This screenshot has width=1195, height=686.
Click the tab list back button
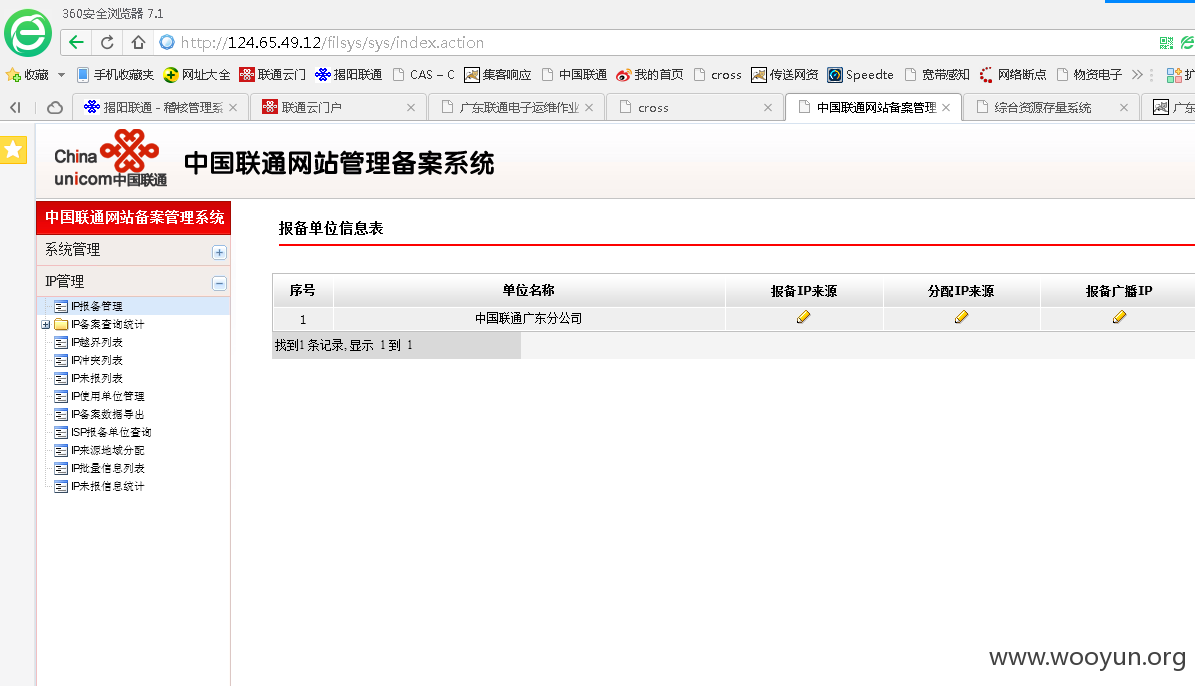click(x=15, y=107)
